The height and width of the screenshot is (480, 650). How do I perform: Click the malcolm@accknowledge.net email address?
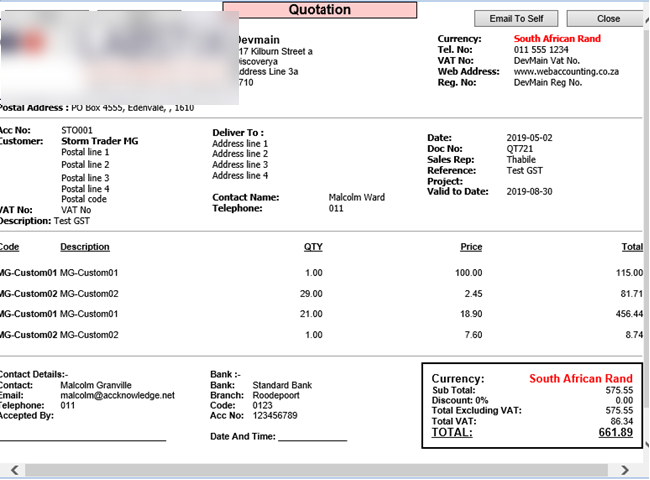pyautogui.click(x=117, y=395)
